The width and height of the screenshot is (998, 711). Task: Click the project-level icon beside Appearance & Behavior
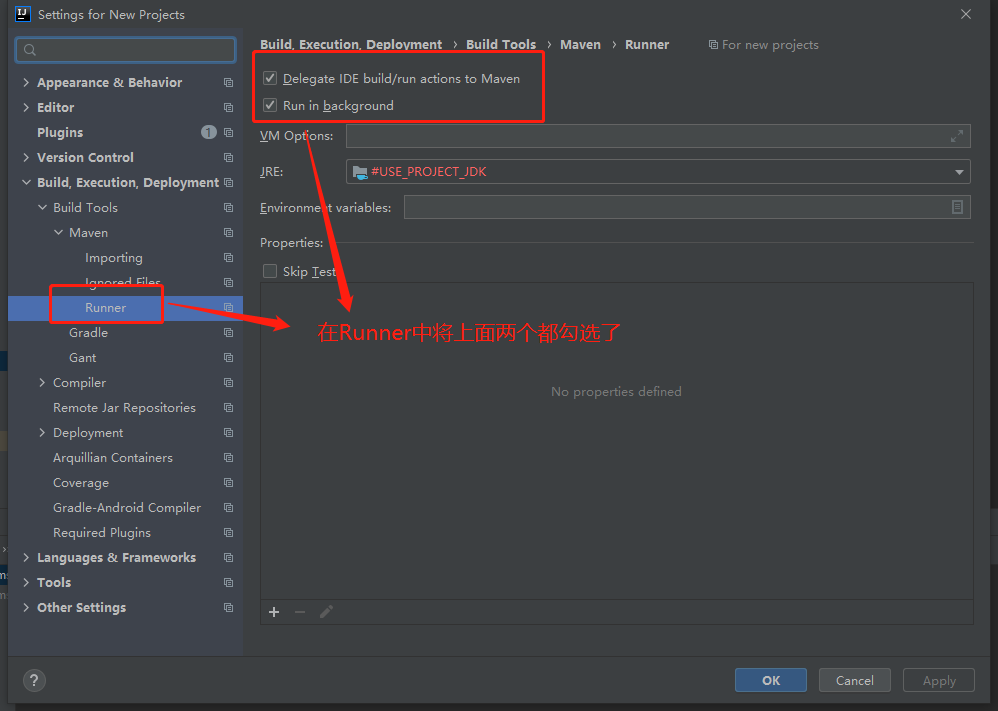228,83
